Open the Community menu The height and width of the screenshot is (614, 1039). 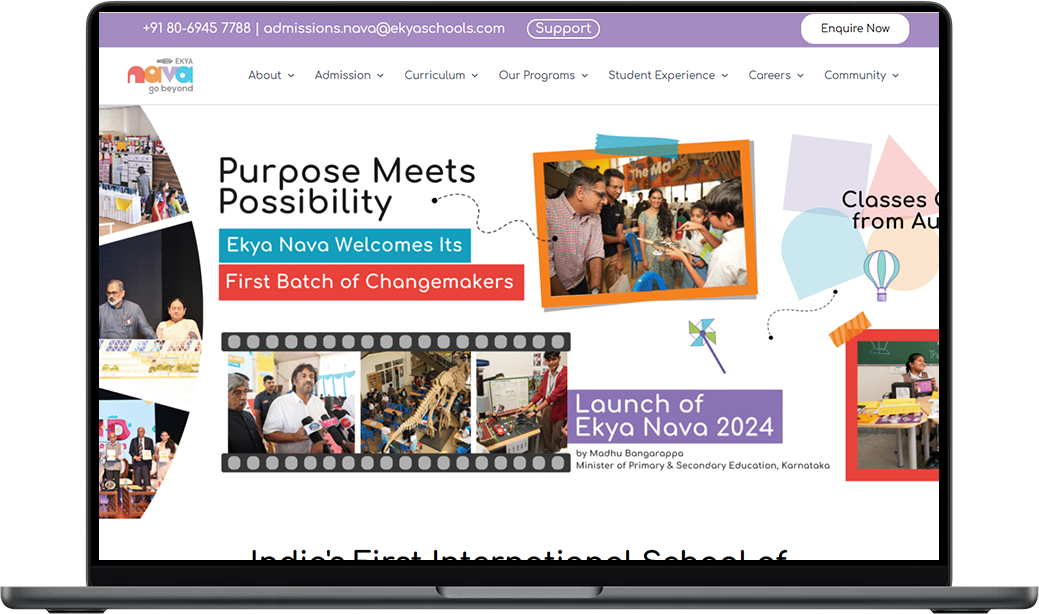tap(860, 75)
